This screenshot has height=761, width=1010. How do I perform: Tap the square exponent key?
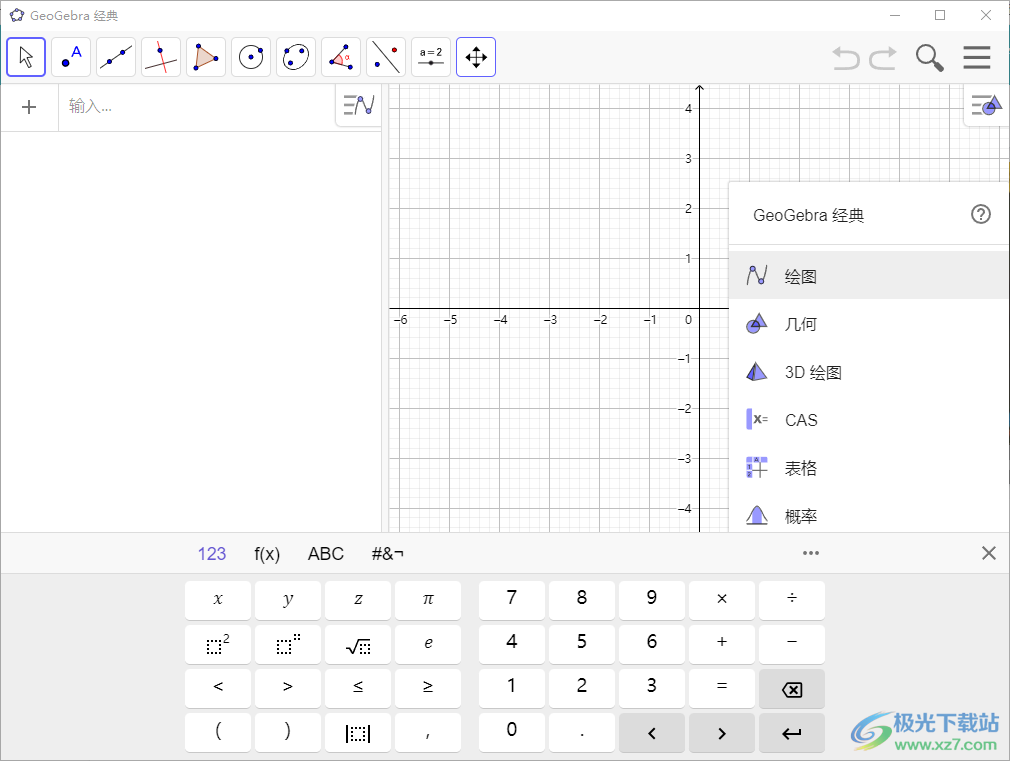click(x=218, y=644)
